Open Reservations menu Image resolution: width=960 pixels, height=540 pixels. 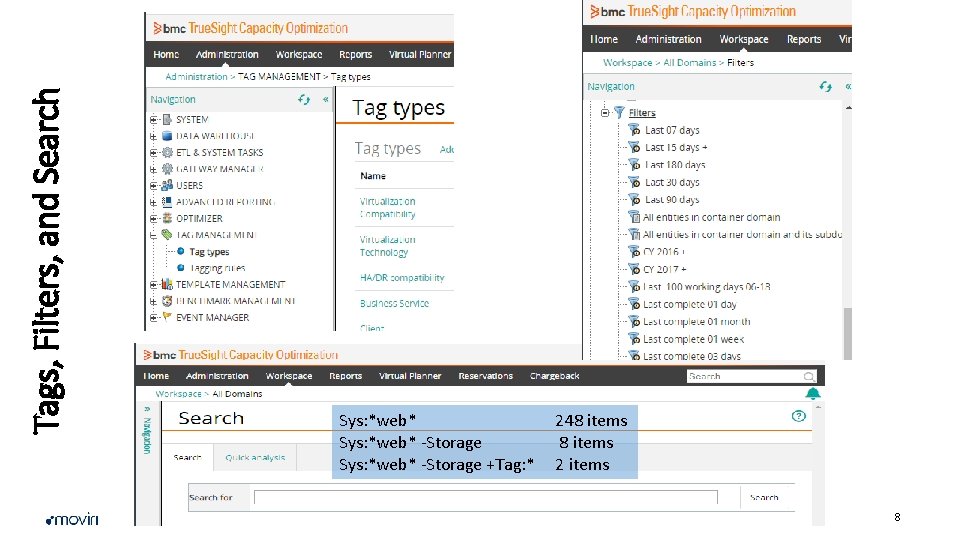coord(486,376)
